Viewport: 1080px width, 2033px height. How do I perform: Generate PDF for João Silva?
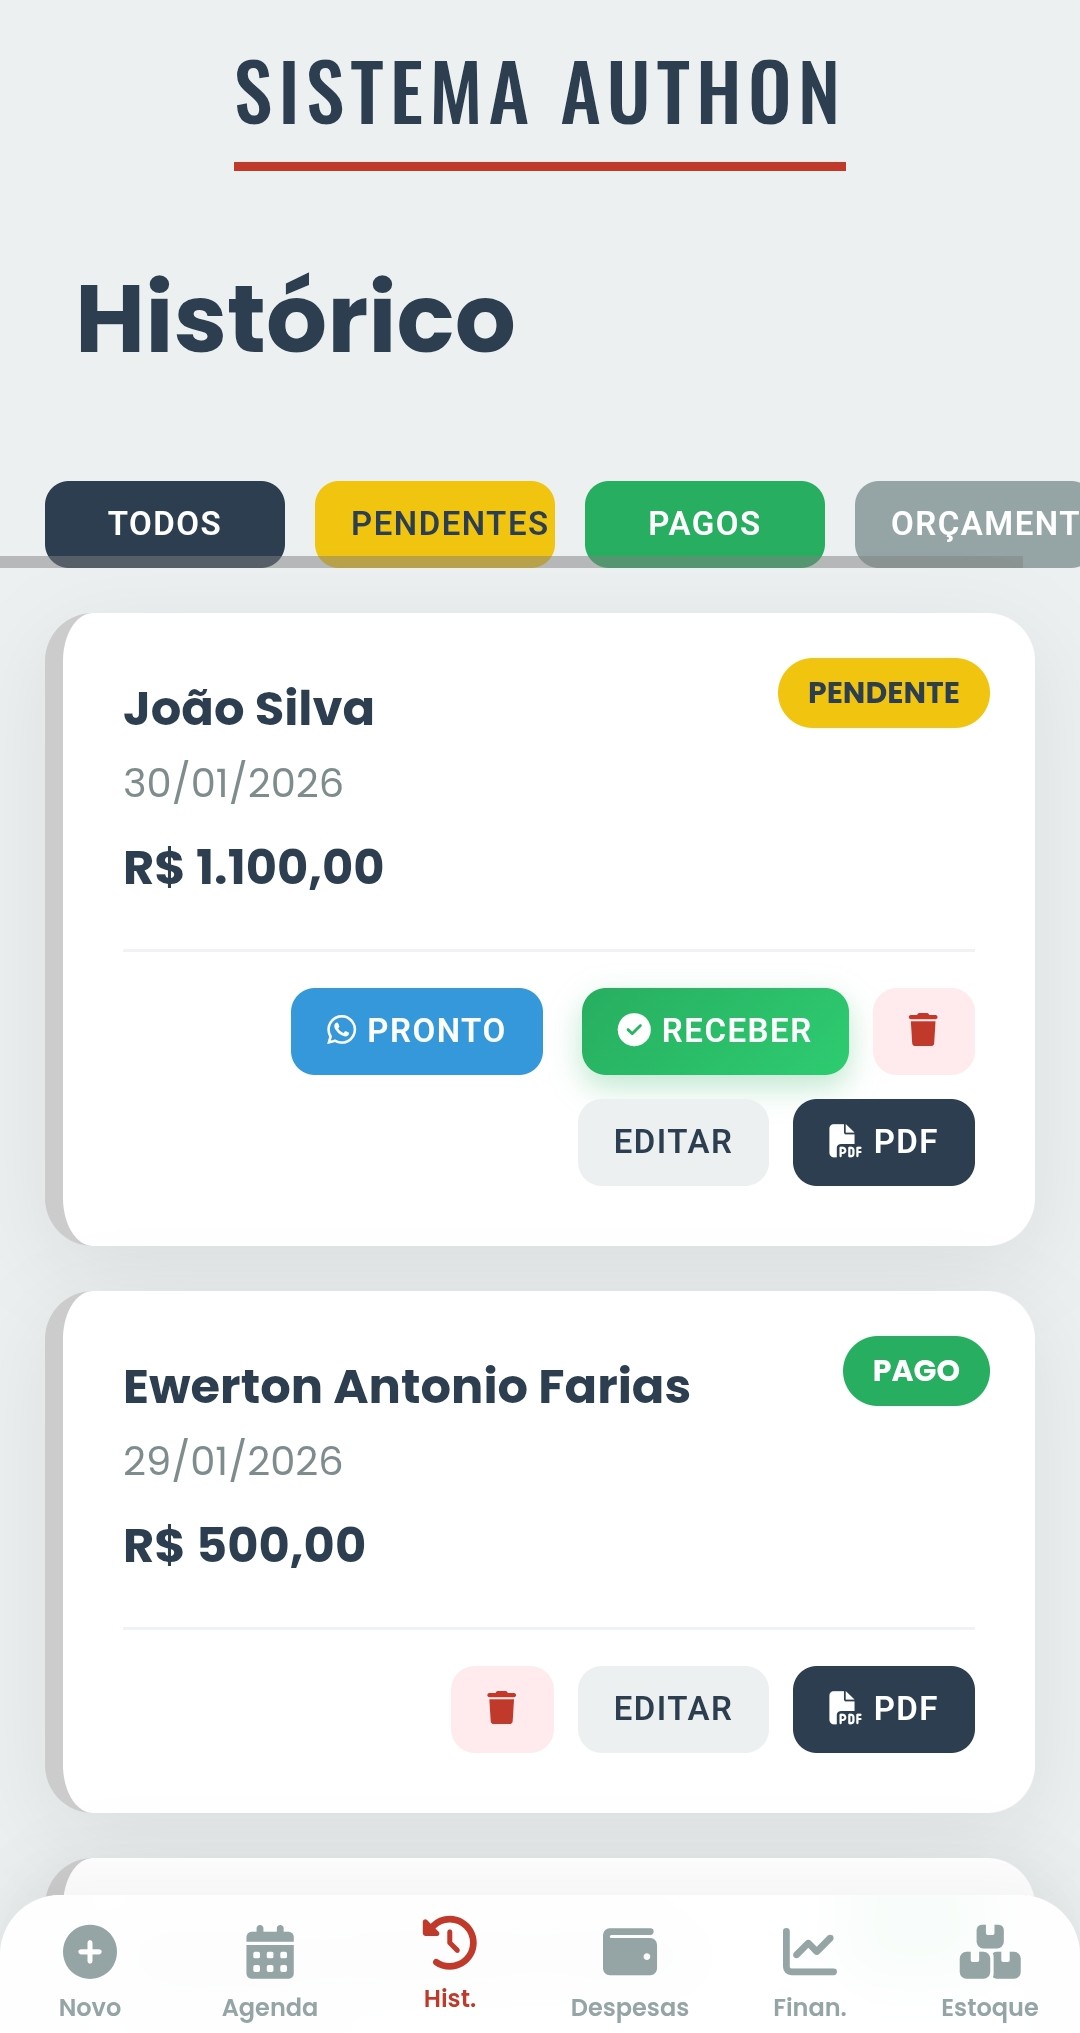[x=884, y=1142]
